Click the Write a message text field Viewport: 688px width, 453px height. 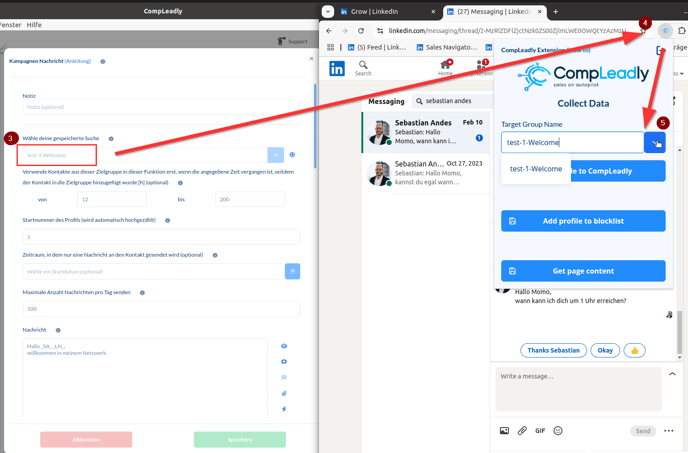click(578, 389)
